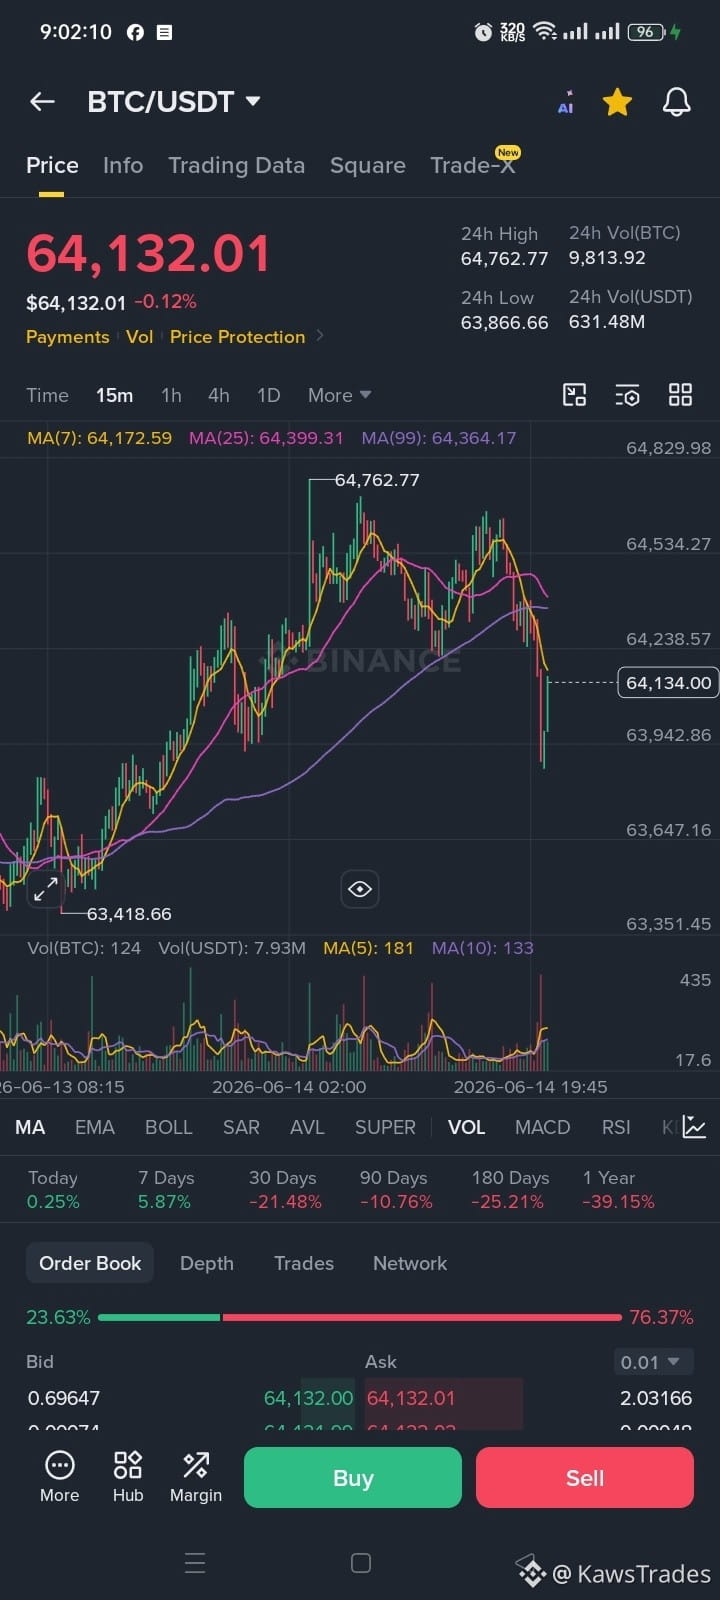Open the Hub icon
Viewport: 720px width, 1600px height.
tap(128, 1477)
